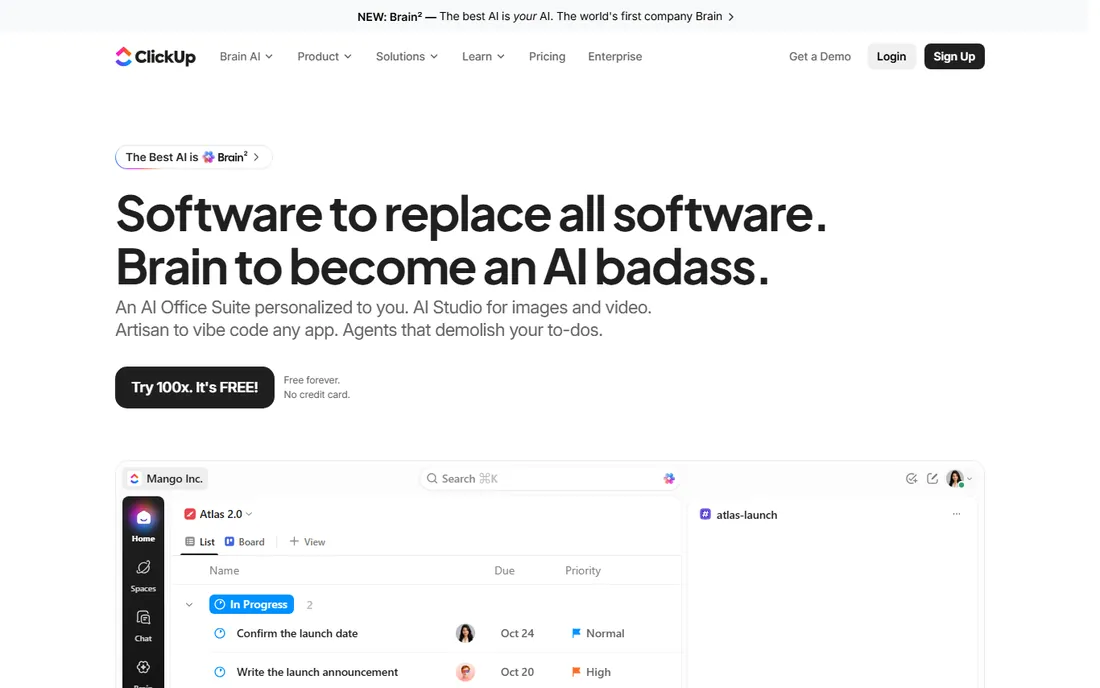Open Spaces in the app sidebar
Screen dimensions: 1100x688
point(143,575)
